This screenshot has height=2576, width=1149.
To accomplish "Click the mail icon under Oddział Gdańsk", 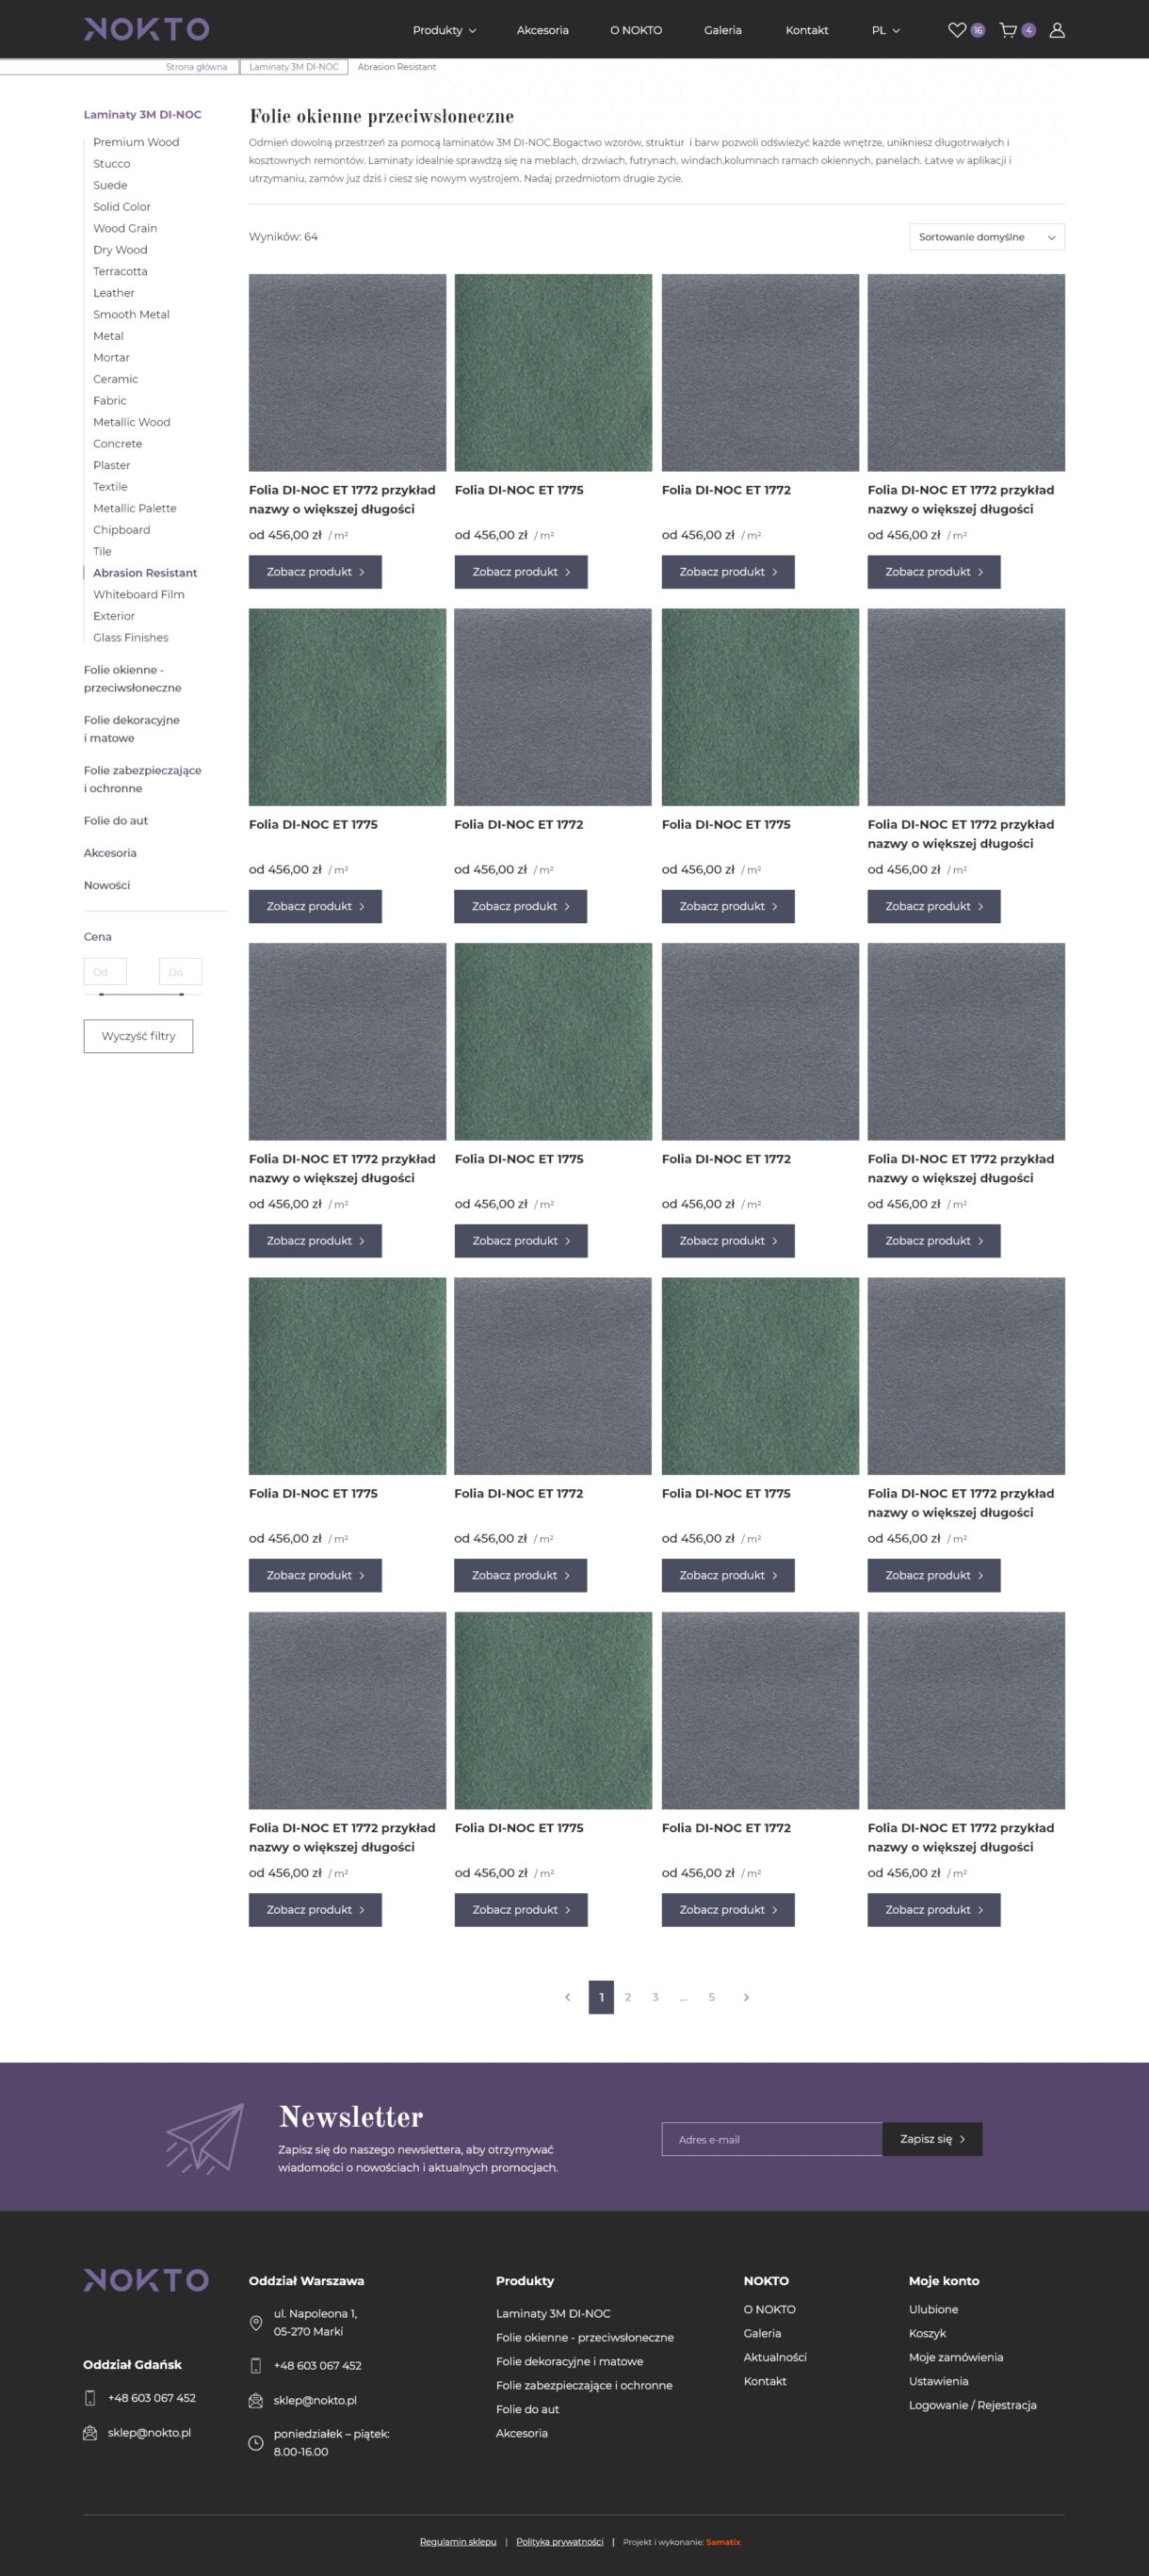I will pyautogui.click(x=90, y=2433).
